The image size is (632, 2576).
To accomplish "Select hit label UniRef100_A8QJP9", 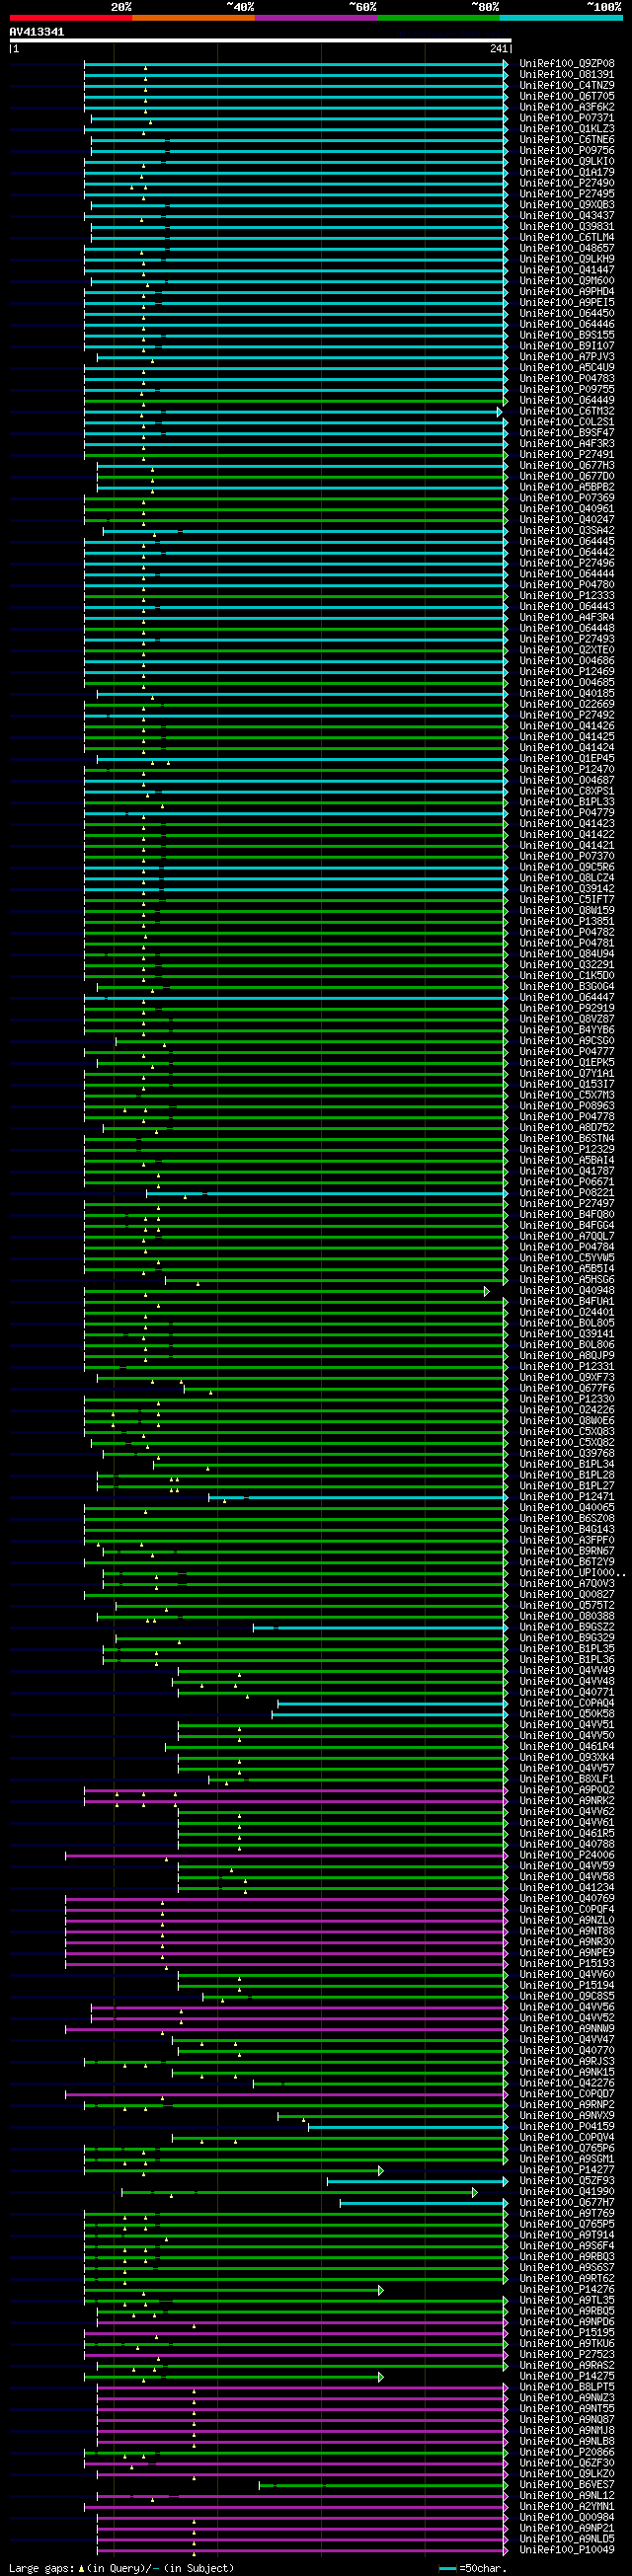I will tap(567, 1356).
